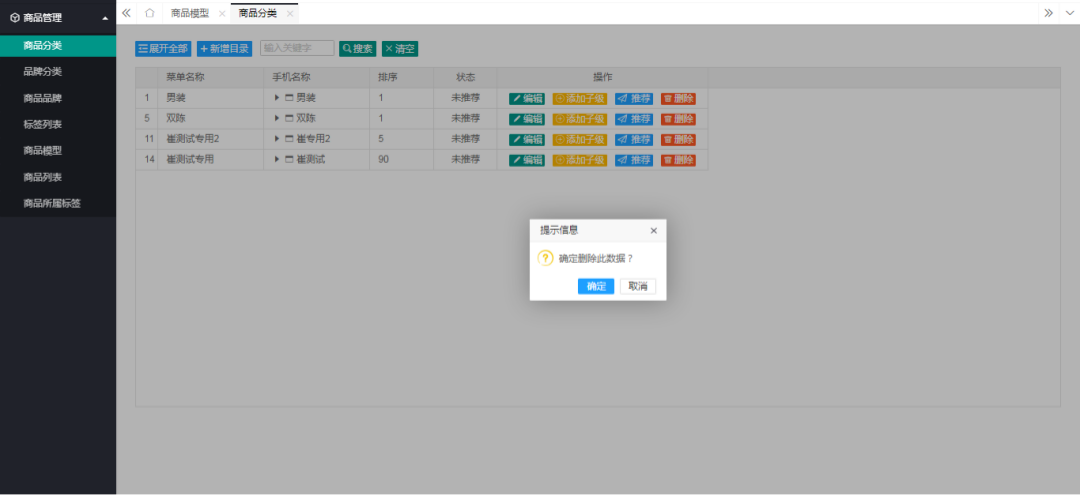Recommend the 男装 row
The width and height of the screenshot is (1080, 495).
pos(634,98)
